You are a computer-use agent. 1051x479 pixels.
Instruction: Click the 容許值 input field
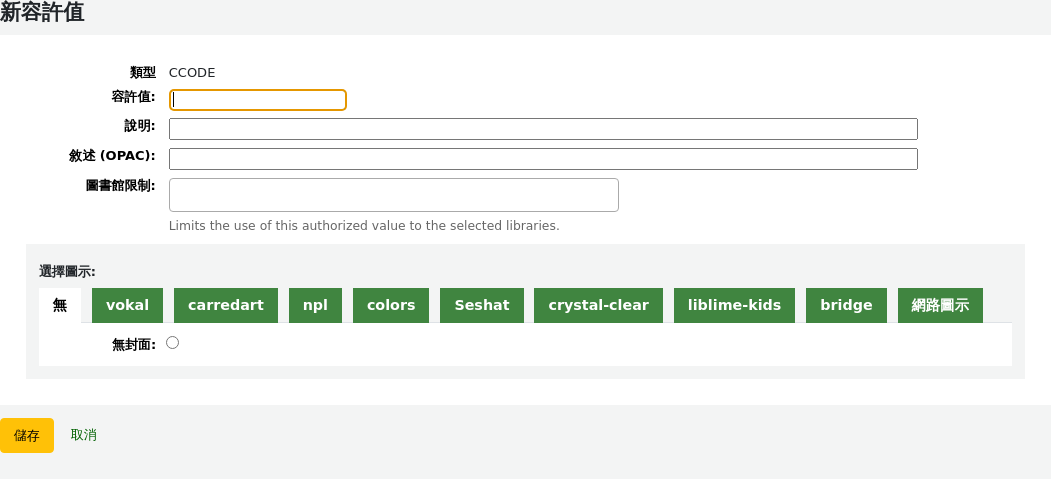(258, 100)
